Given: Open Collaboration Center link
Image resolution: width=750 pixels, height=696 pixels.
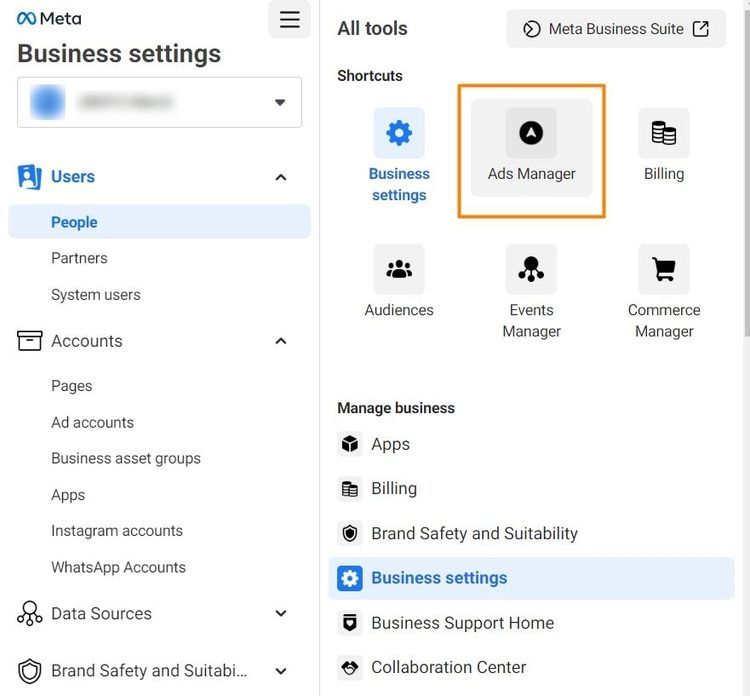Looking at the screenshot, I should pos(449,667).
